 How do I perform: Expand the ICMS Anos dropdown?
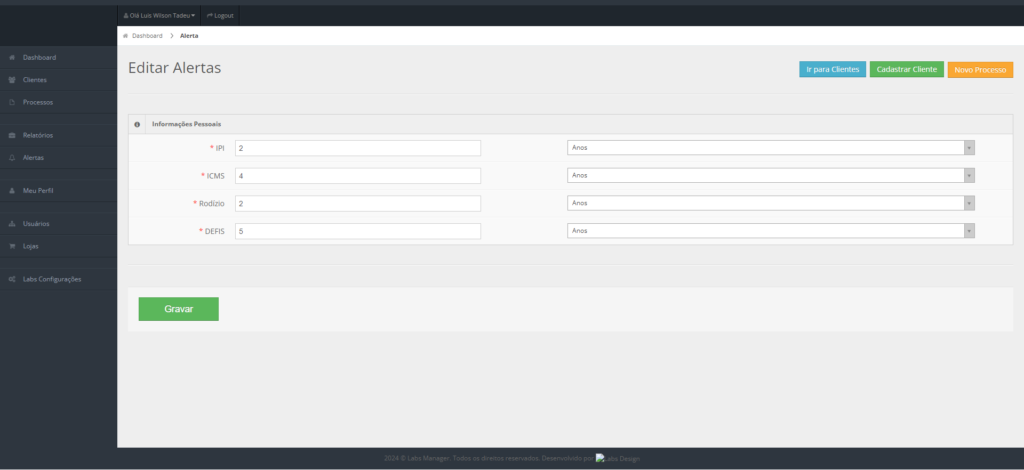coord(969,175)
